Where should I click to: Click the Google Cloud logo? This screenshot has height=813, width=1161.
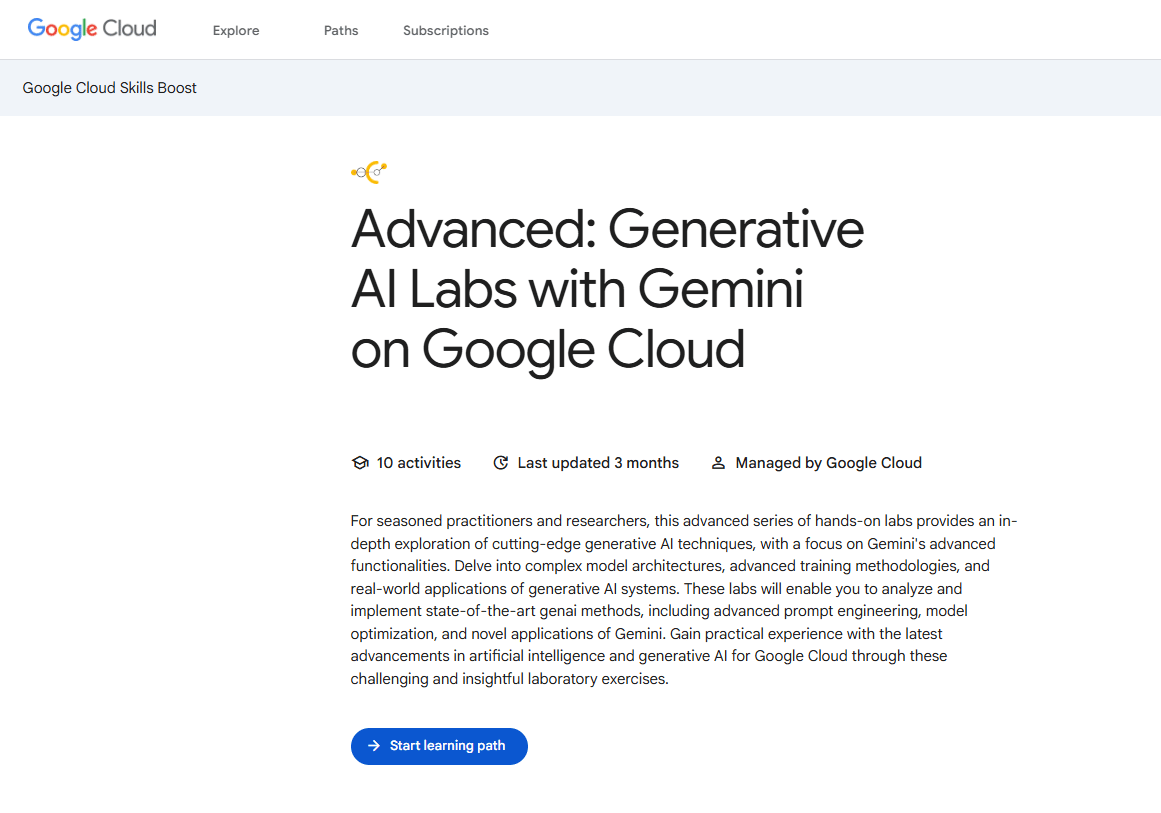point(92,29)
